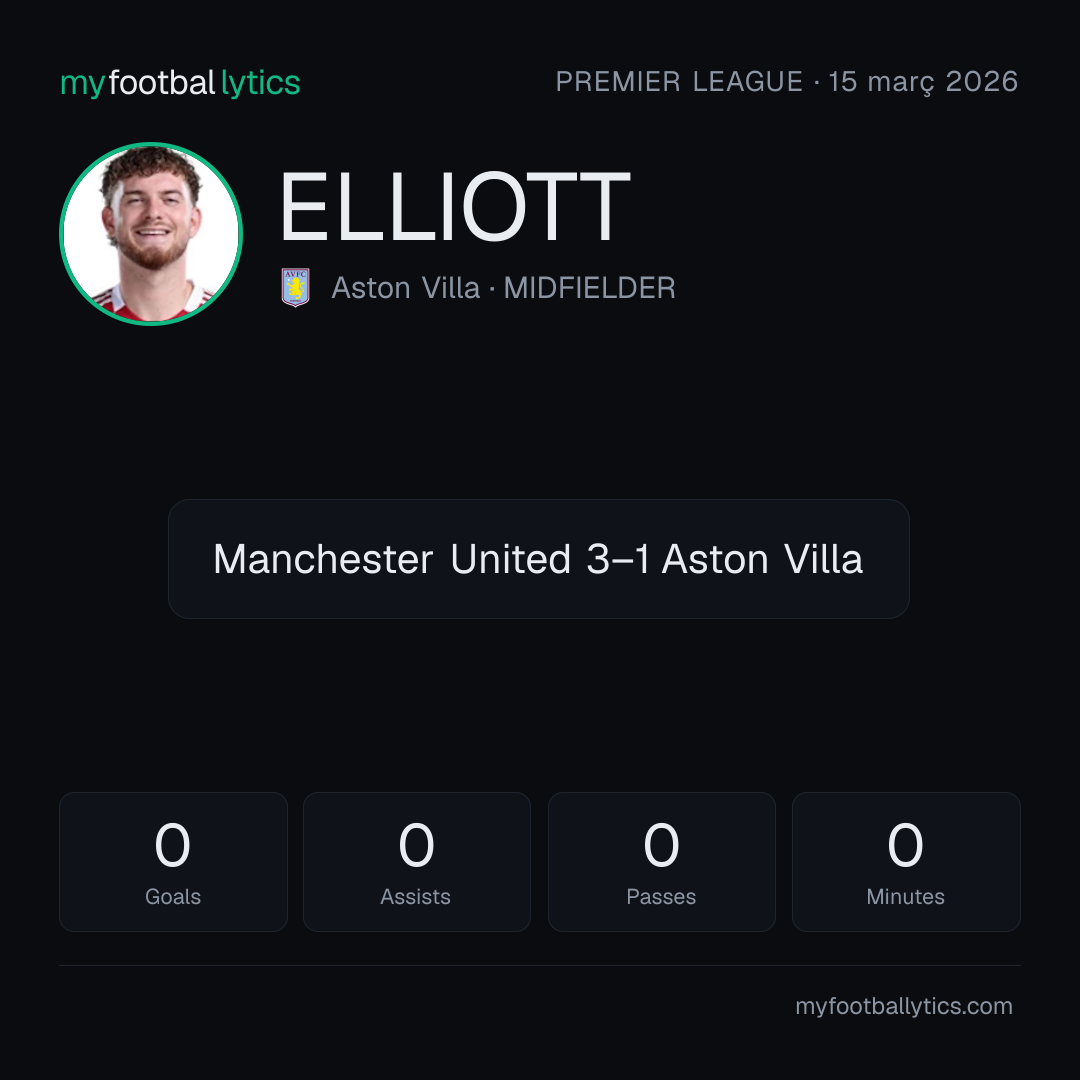Click the zero value above Minutes
Viewport: 1080px width, 1080px height.
tap(905, 845)
